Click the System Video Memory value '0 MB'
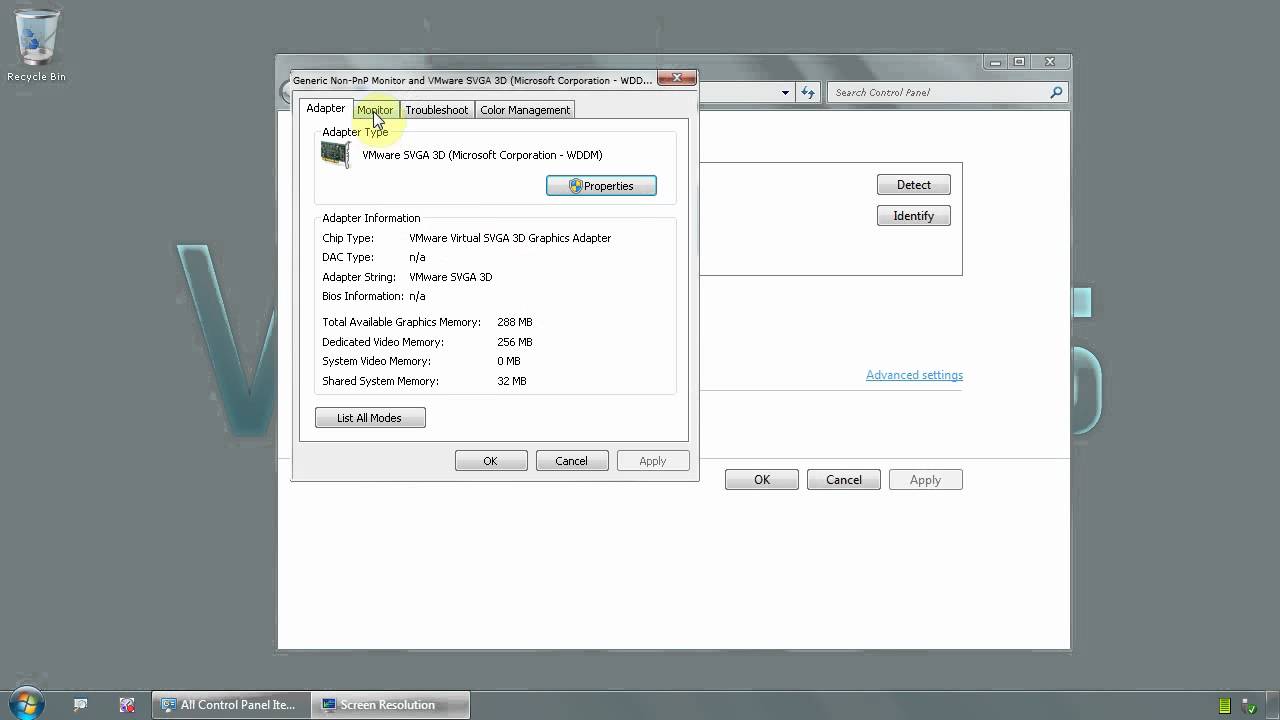 point(509,361)
